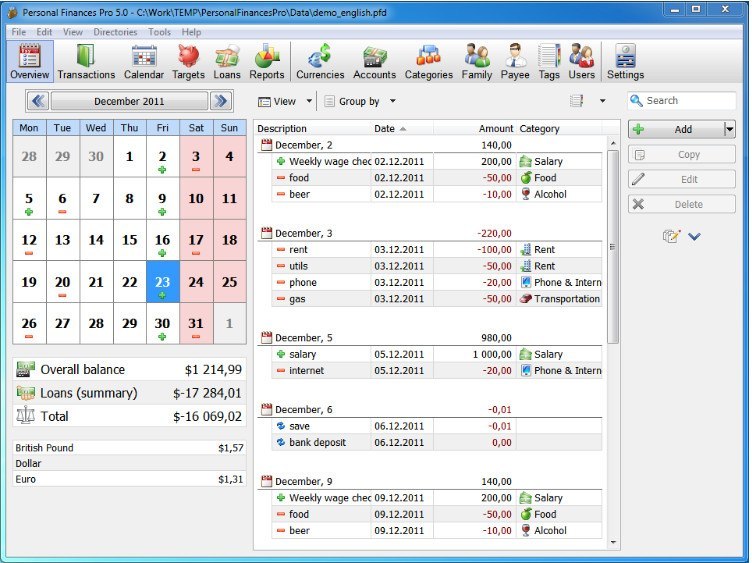Open the Family toolbar icon
Viewport: 752px width, 563px height.
pos(477,61)
